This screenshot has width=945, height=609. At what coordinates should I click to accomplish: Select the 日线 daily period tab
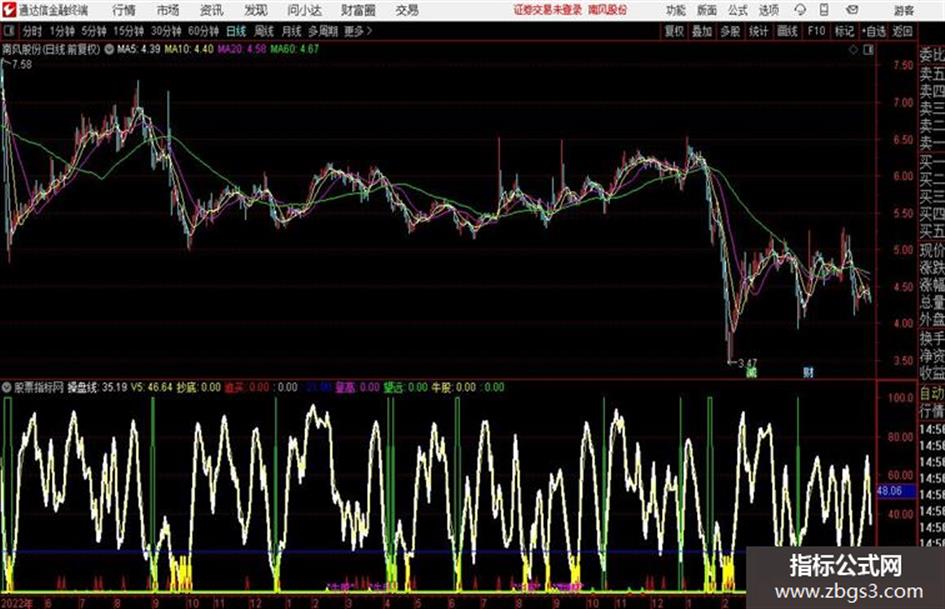click(236, 31)
